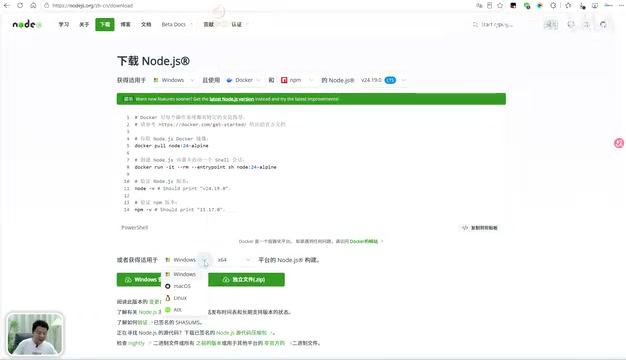
Task: Click the docker pull node:24-alpine line
Action: tap(171, 146)
